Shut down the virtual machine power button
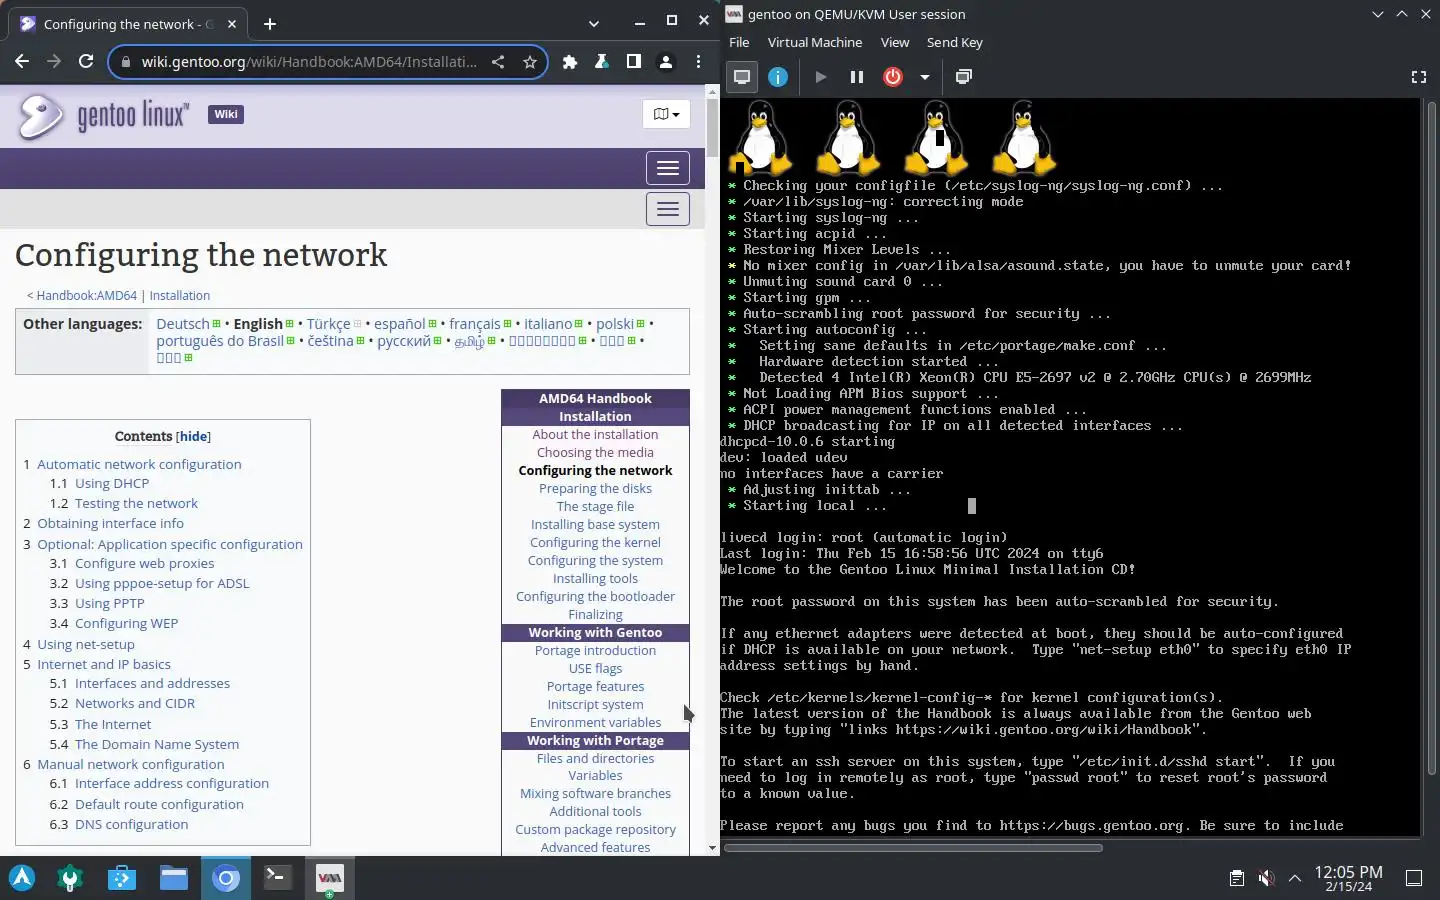Image resolution: width=1440 pixels, height=900 pixels. (x=893, y=77)
